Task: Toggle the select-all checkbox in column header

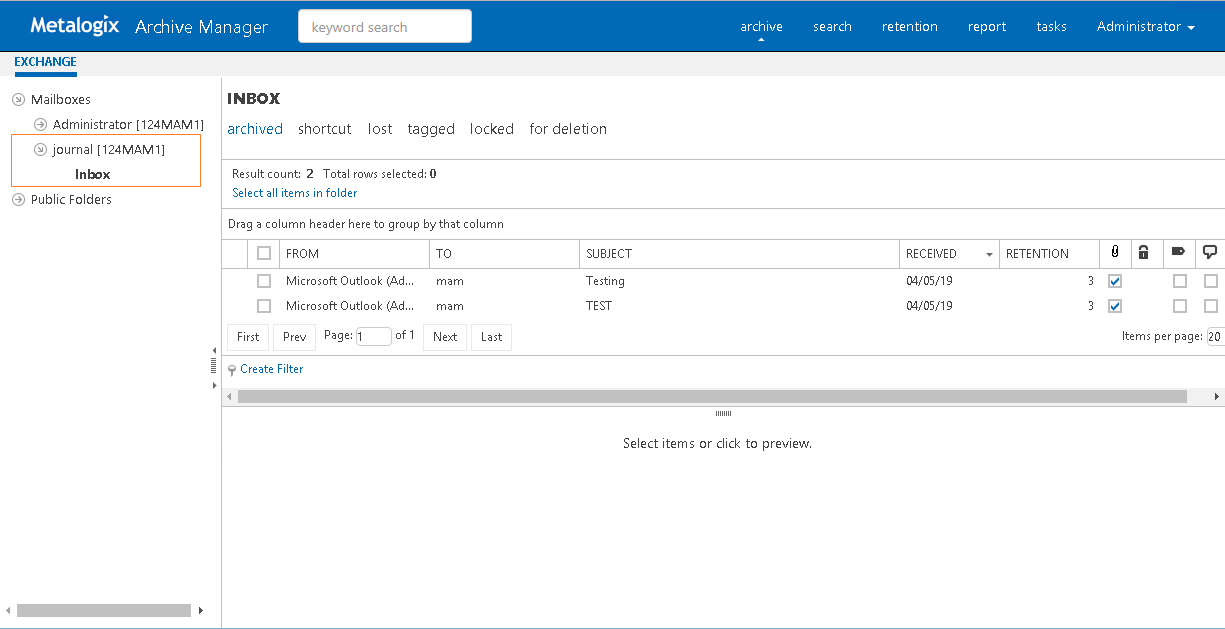Action: click(x=264, y=253)
